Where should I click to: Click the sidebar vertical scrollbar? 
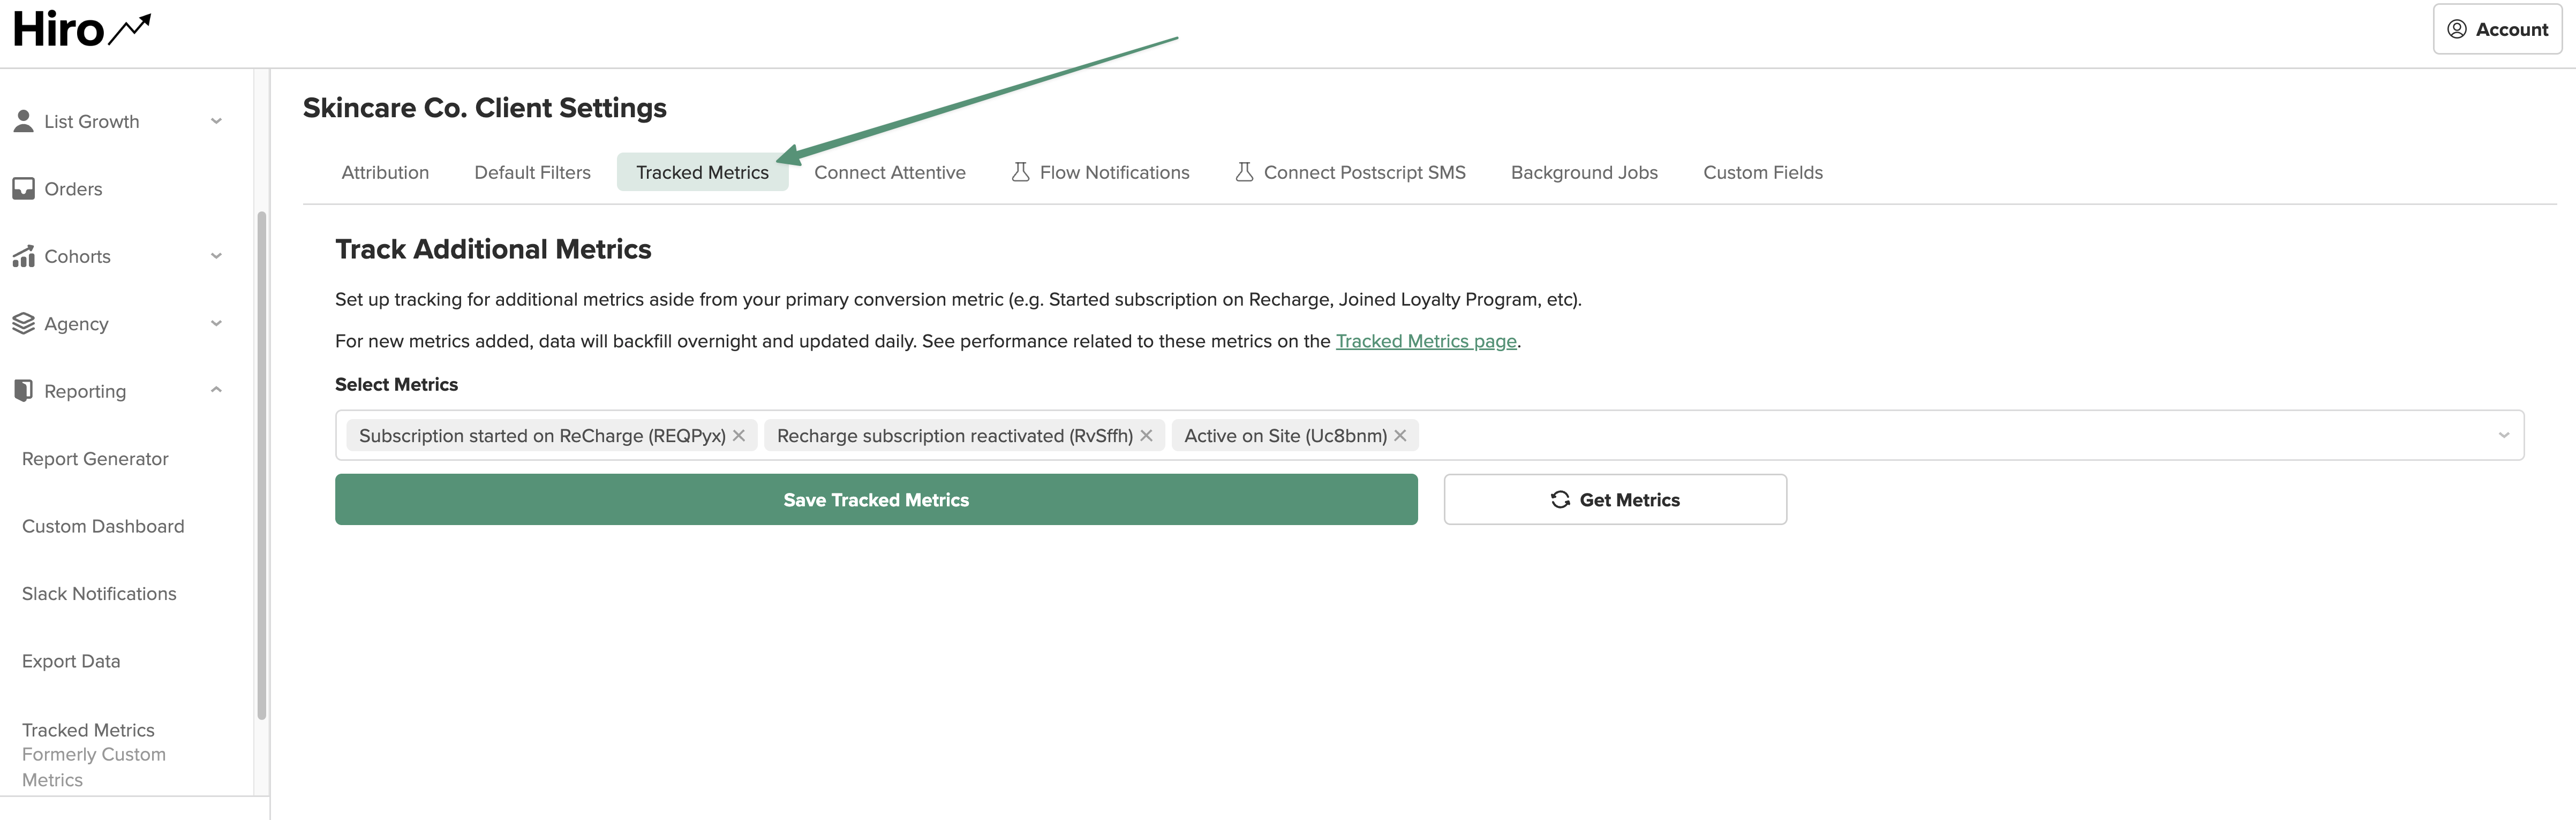tap(262, 465)
